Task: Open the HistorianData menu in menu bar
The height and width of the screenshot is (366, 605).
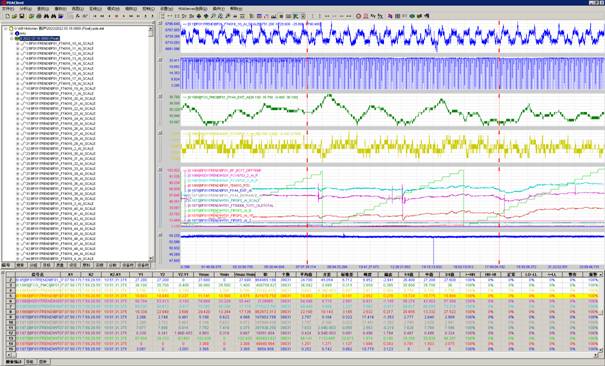Action: [x=194, y=9]
